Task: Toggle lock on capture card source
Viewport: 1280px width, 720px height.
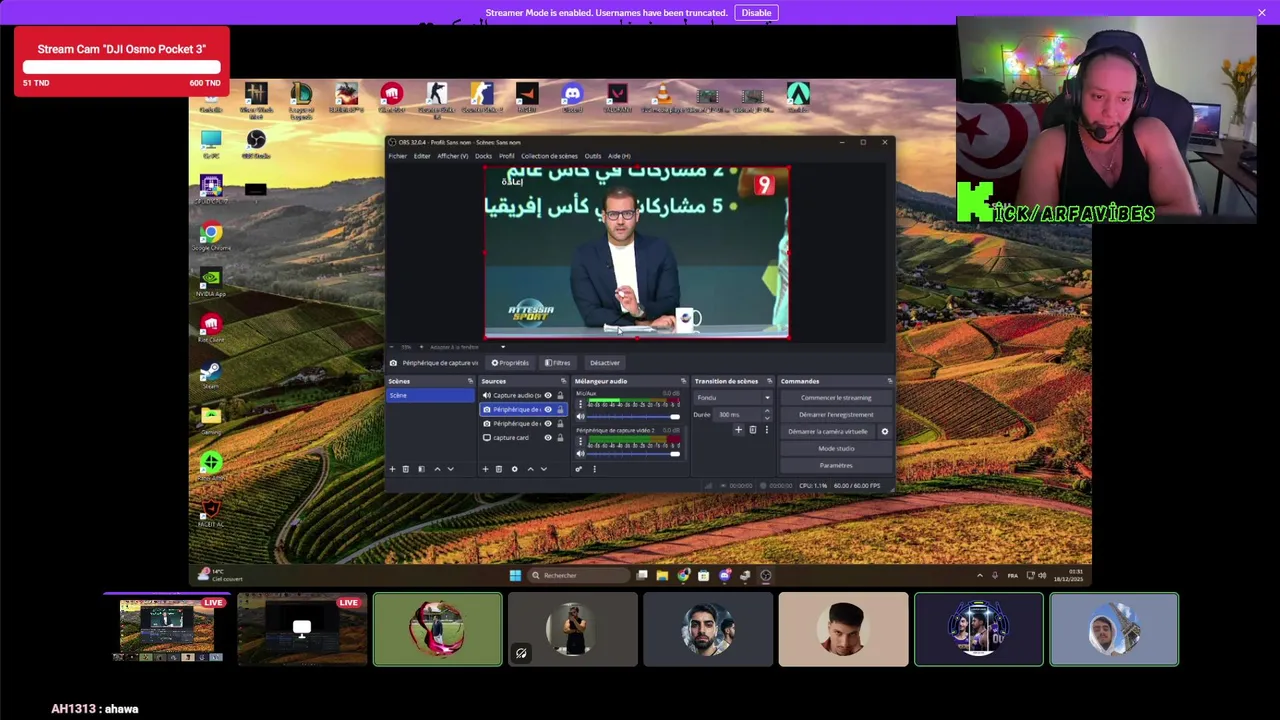Action: 560,437
